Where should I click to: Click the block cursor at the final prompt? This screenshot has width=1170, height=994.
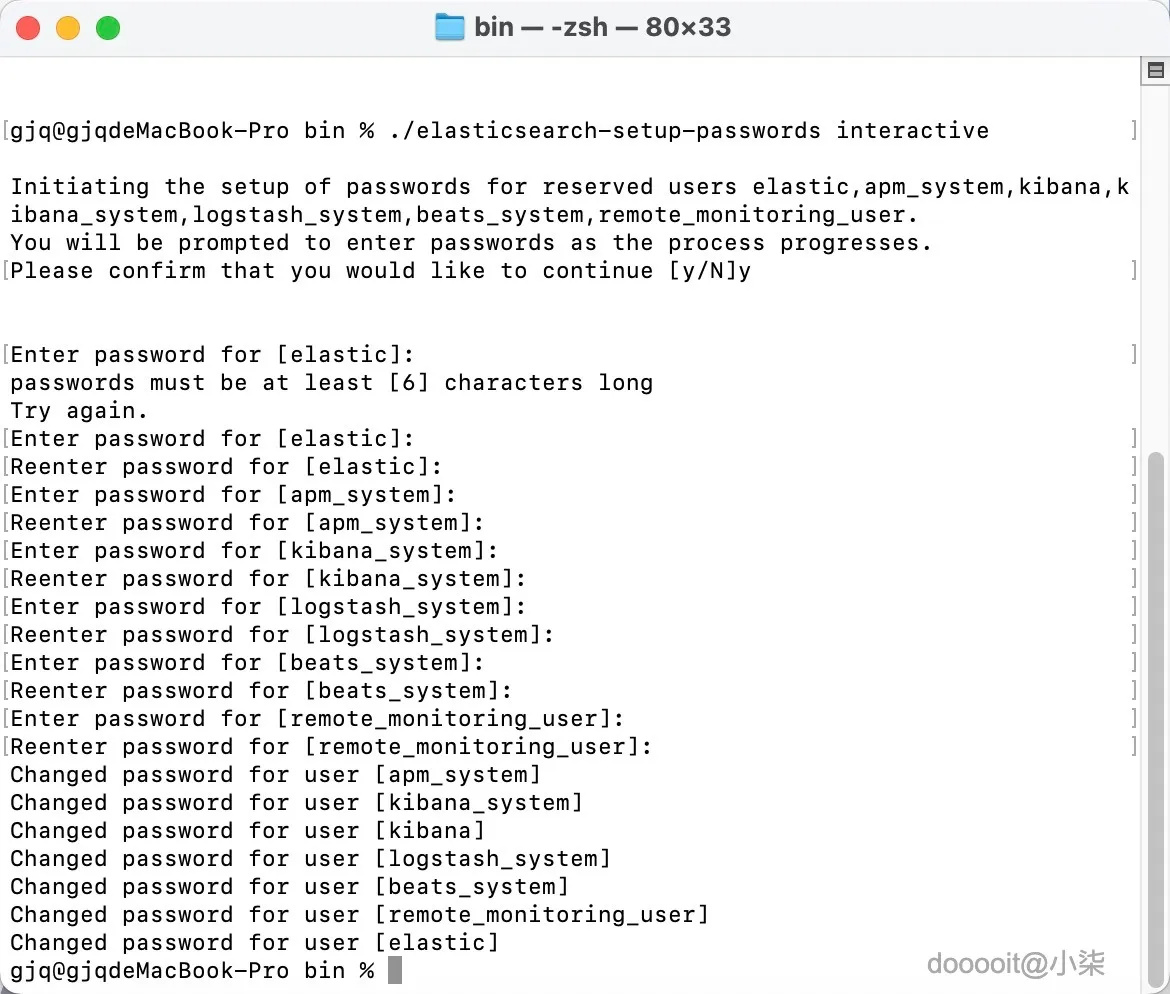point(394,970)
